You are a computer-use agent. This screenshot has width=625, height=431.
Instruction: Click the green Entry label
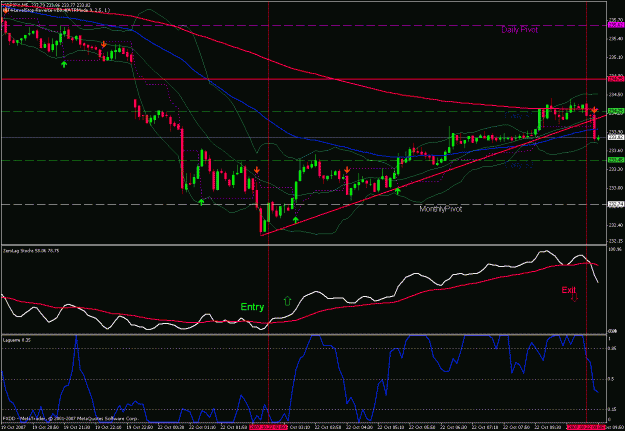[x=252, y=307]
